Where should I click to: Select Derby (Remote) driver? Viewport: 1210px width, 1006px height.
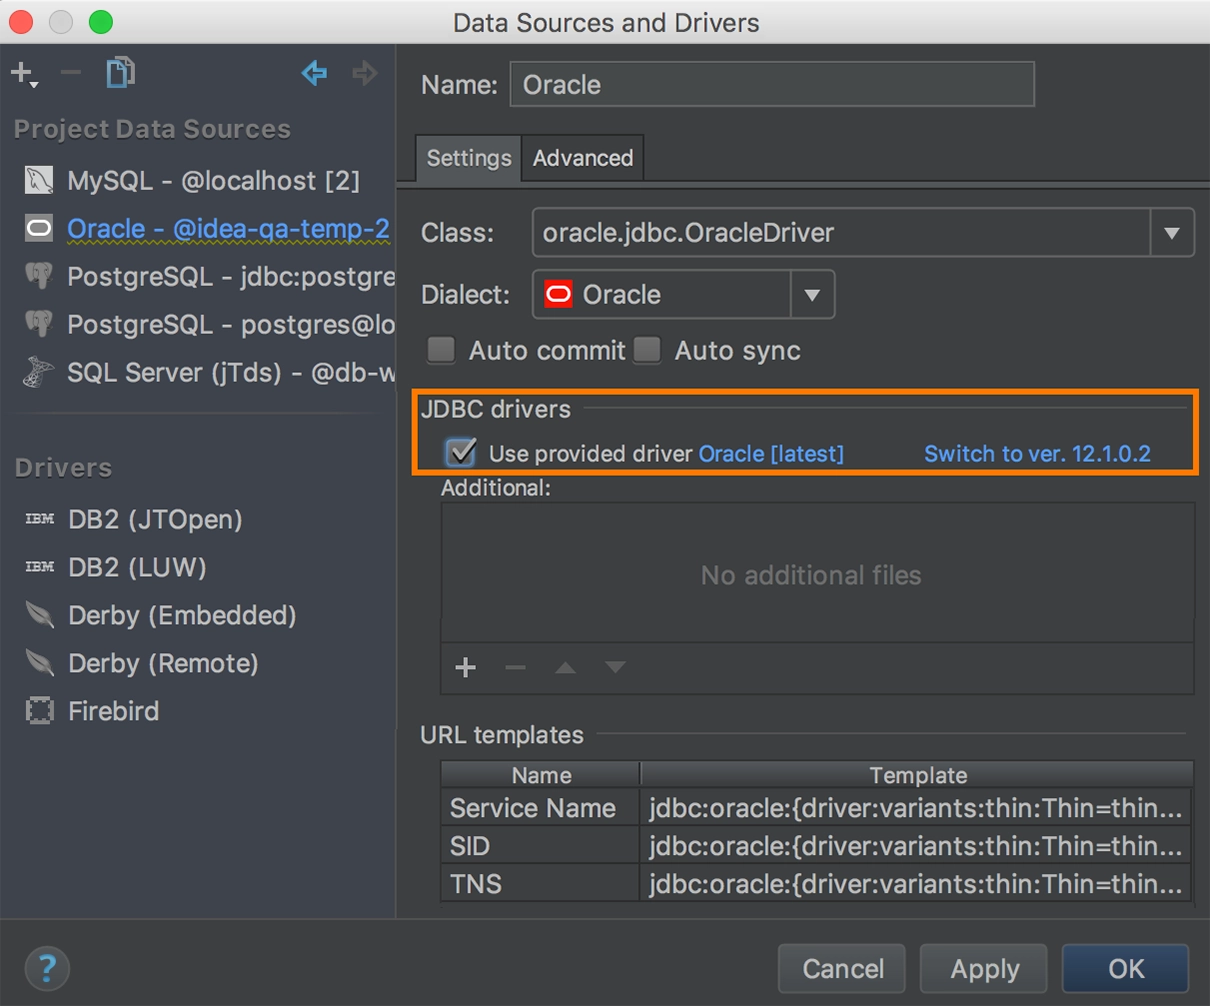pyautogui.click(x=163, y=663)
